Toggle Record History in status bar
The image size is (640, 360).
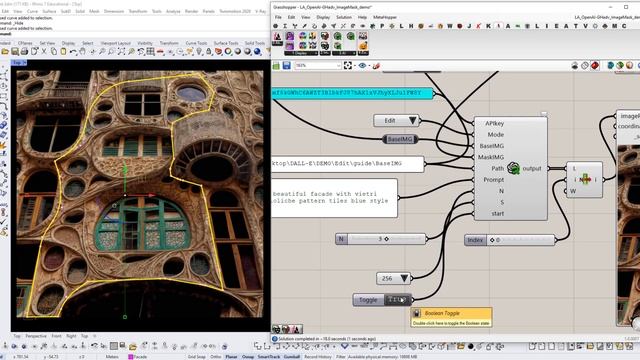[x=318, y=357]
